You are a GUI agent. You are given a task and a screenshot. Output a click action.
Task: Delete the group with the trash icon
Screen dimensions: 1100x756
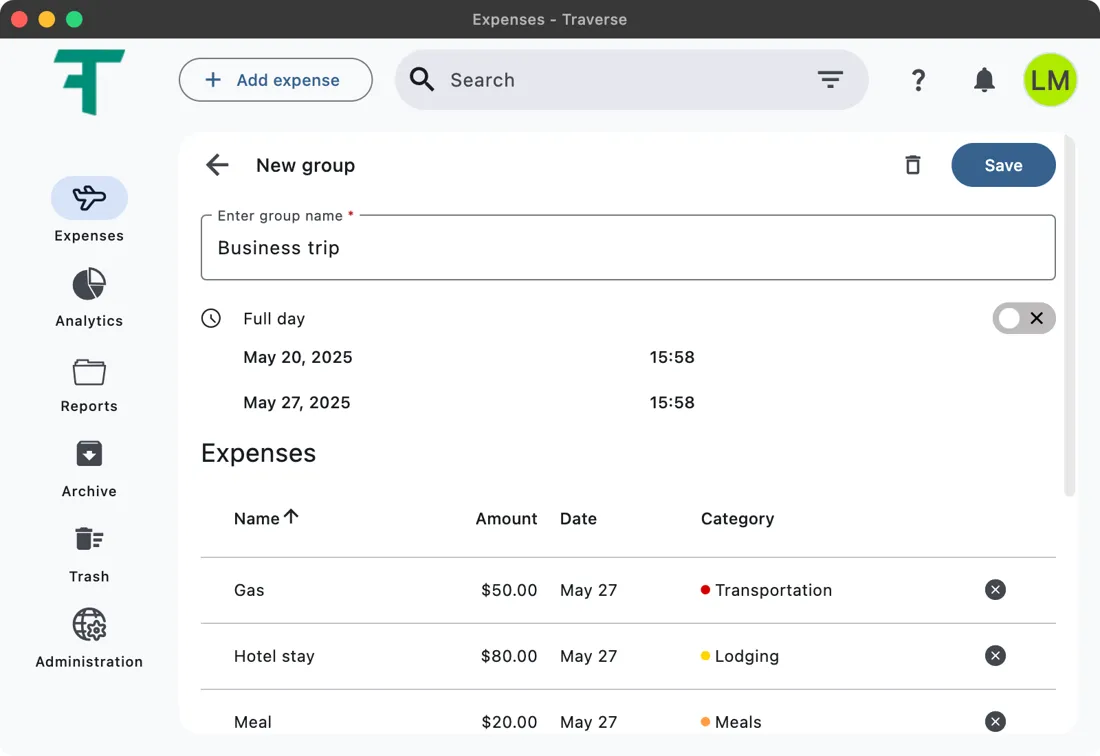pos(912,165)
